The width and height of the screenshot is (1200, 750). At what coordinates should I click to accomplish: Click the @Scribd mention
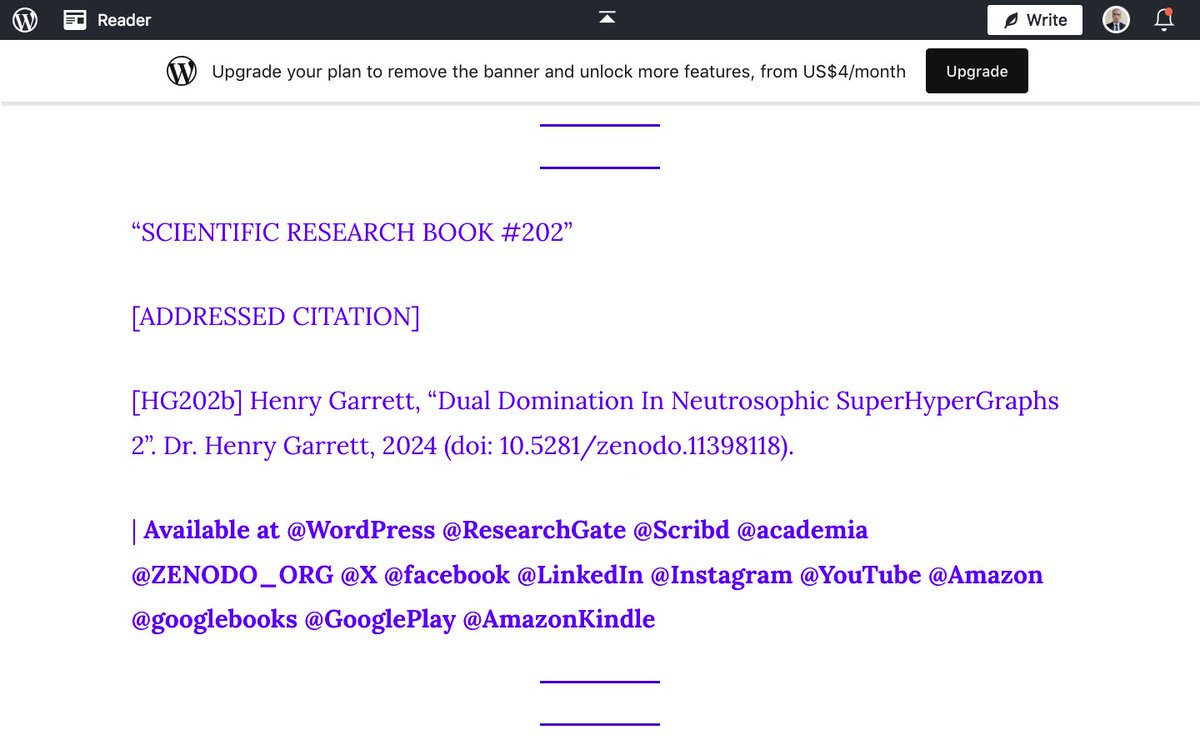tap(682, 530)
